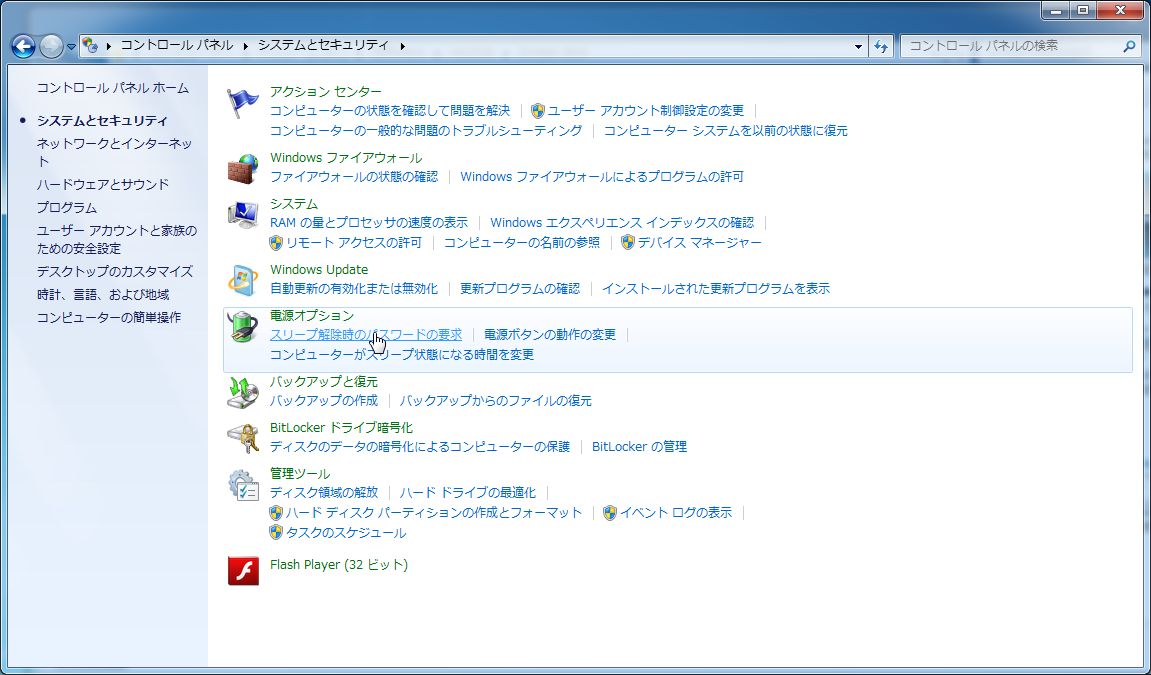
Task: Click shield icon beside リモート アクセスの許可
Action: click(x=276, y=243)
